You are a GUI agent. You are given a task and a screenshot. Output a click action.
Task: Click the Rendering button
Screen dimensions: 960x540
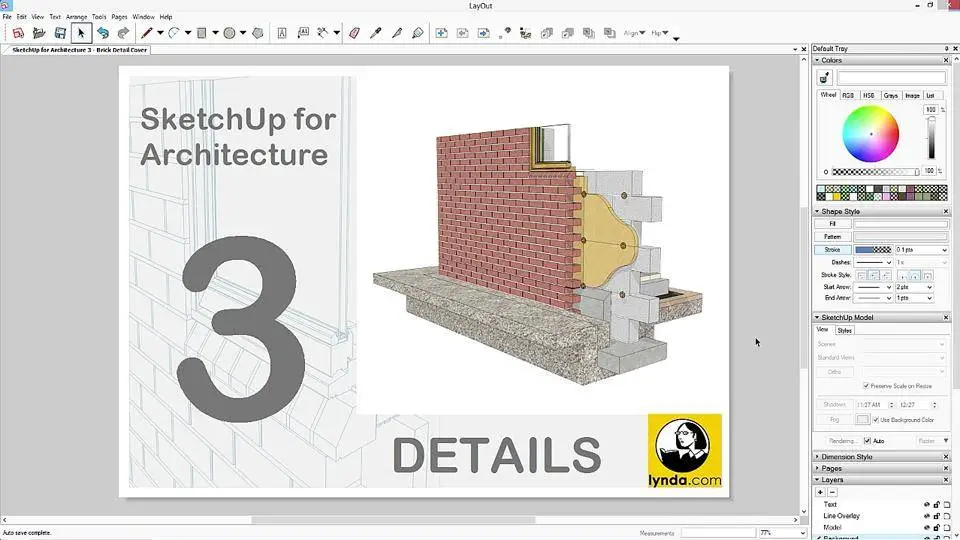pyautogui.click(x=843, y=441)
